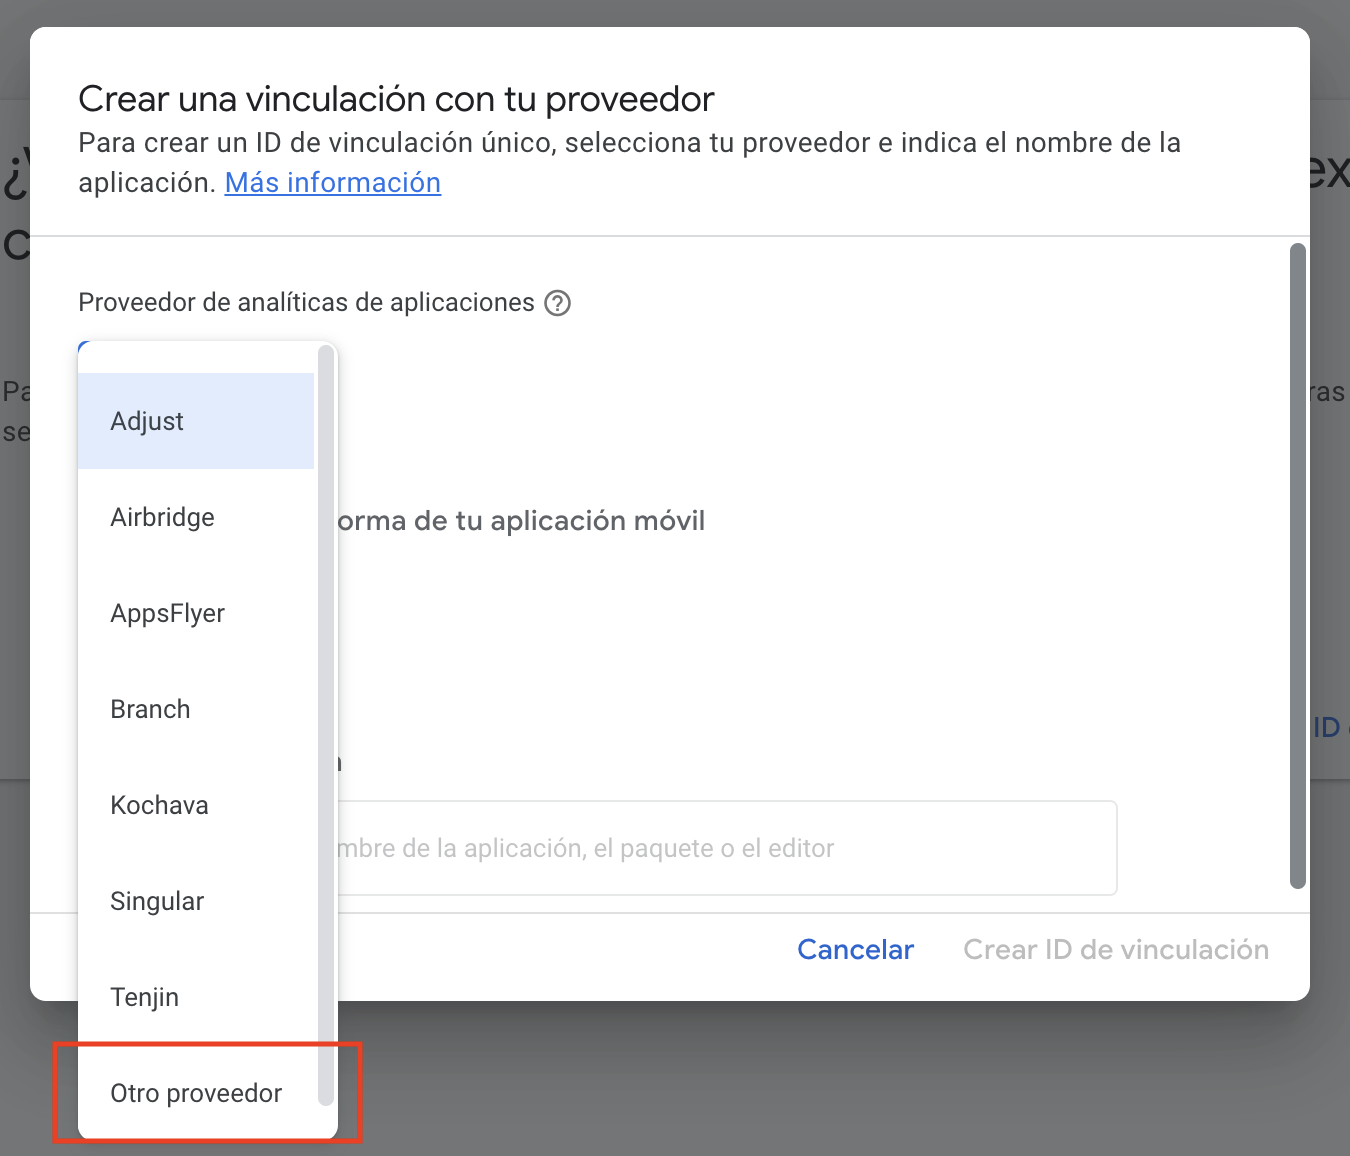Select the Branch provider option
1350x1156 pixels.
coord(150,709)
